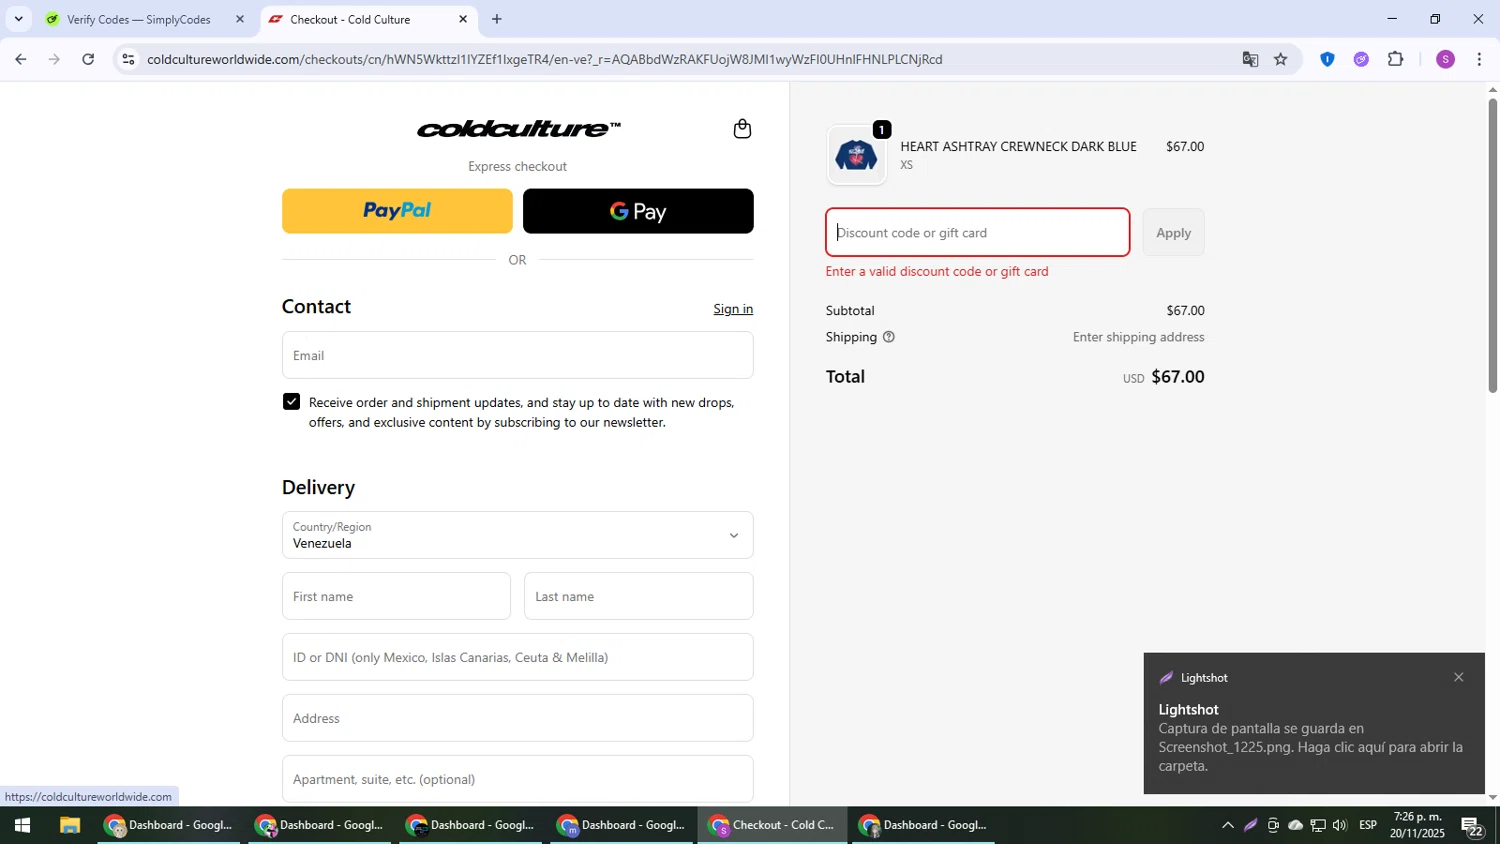View site information icon beside URL
1500x844 pixels.
128,59
